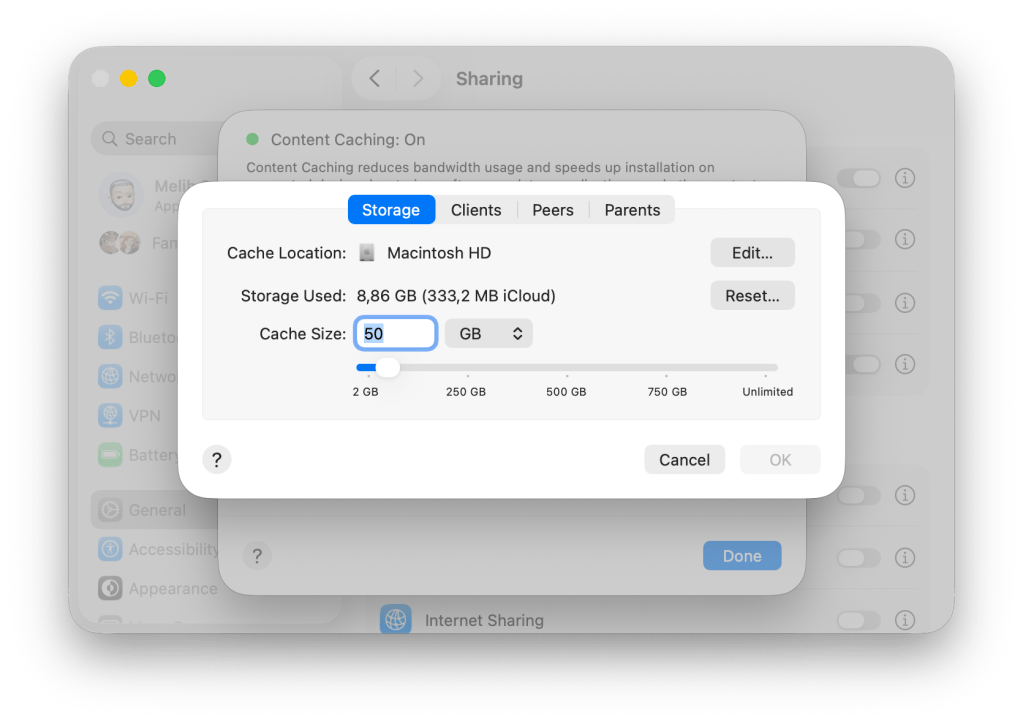Switch to the Clients tab
Screen dimensions: 1023x724
point(476,210)
